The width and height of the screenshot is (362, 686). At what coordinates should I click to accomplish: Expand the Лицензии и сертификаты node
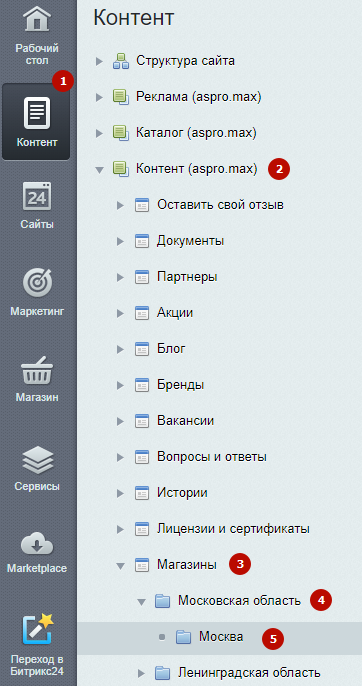[x=120, y=529]
